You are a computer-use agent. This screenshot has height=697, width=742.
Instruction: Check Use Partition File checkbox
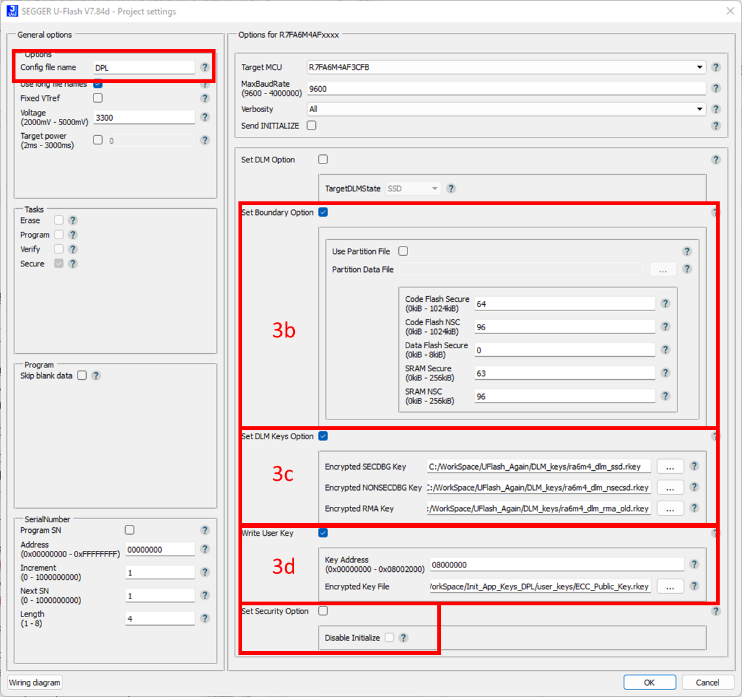click(403, 251)
